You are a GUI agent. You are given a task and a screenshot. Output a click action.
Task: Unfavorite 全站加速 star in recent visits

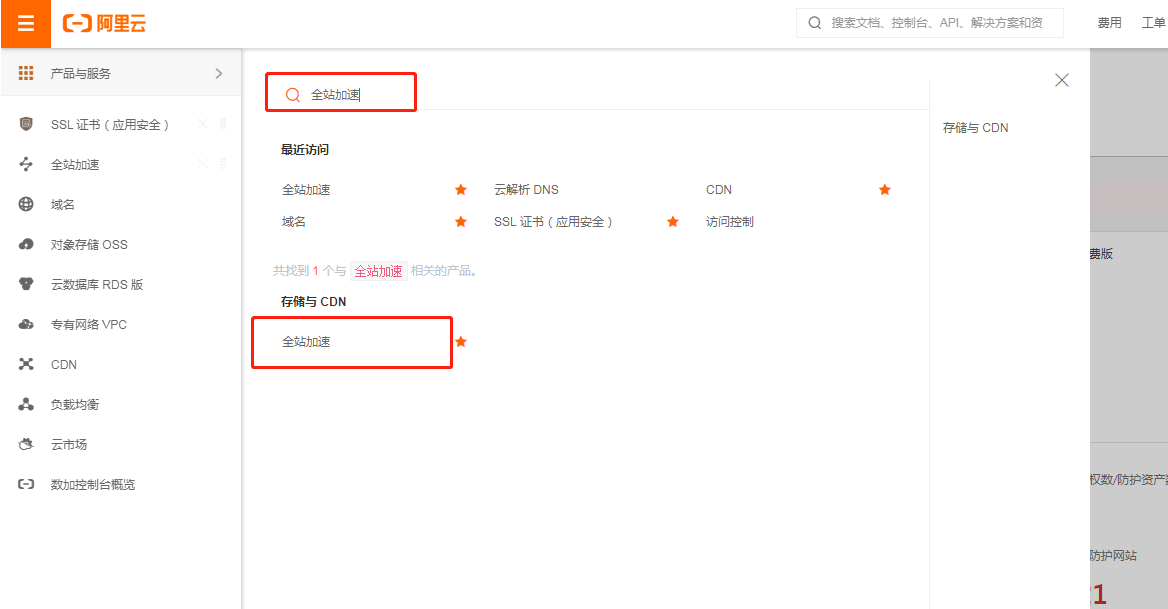[x=461, y=190]
